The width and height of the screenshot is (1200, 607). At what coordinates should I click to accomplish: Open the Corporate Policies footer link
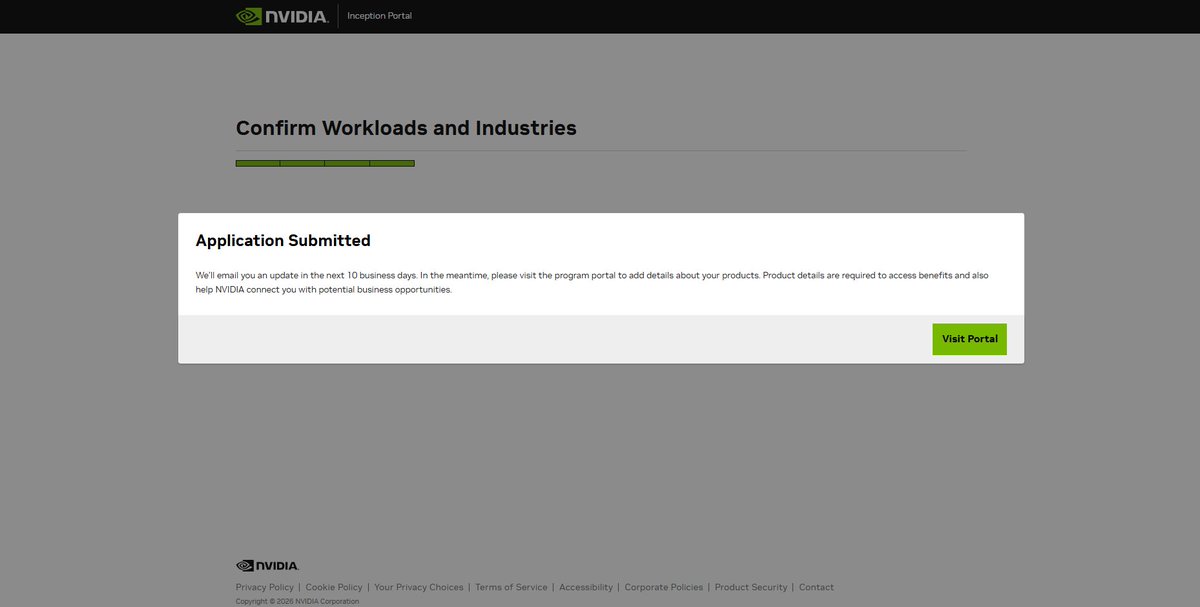click(x=664, y=588)
